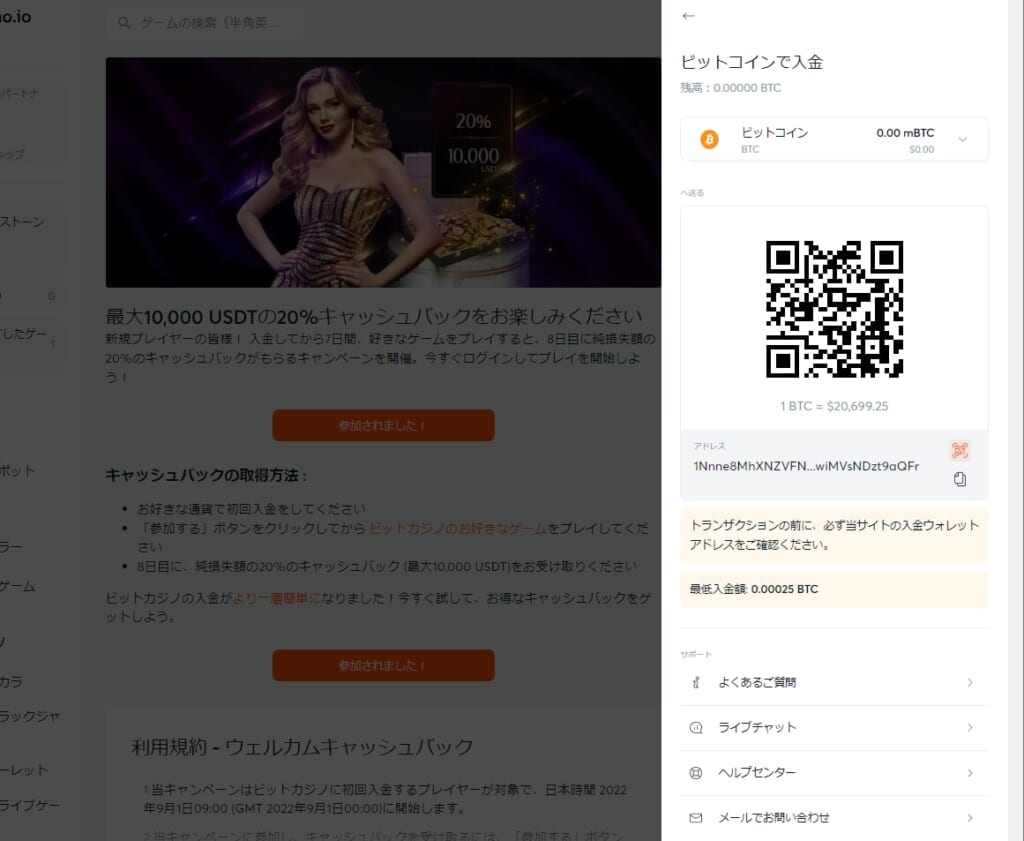Image resolution: width=1024 pixels, height=841 pixels.
Task: Click the 最低入金額: 0.00025 BTC notice
Action: point(834,590)
